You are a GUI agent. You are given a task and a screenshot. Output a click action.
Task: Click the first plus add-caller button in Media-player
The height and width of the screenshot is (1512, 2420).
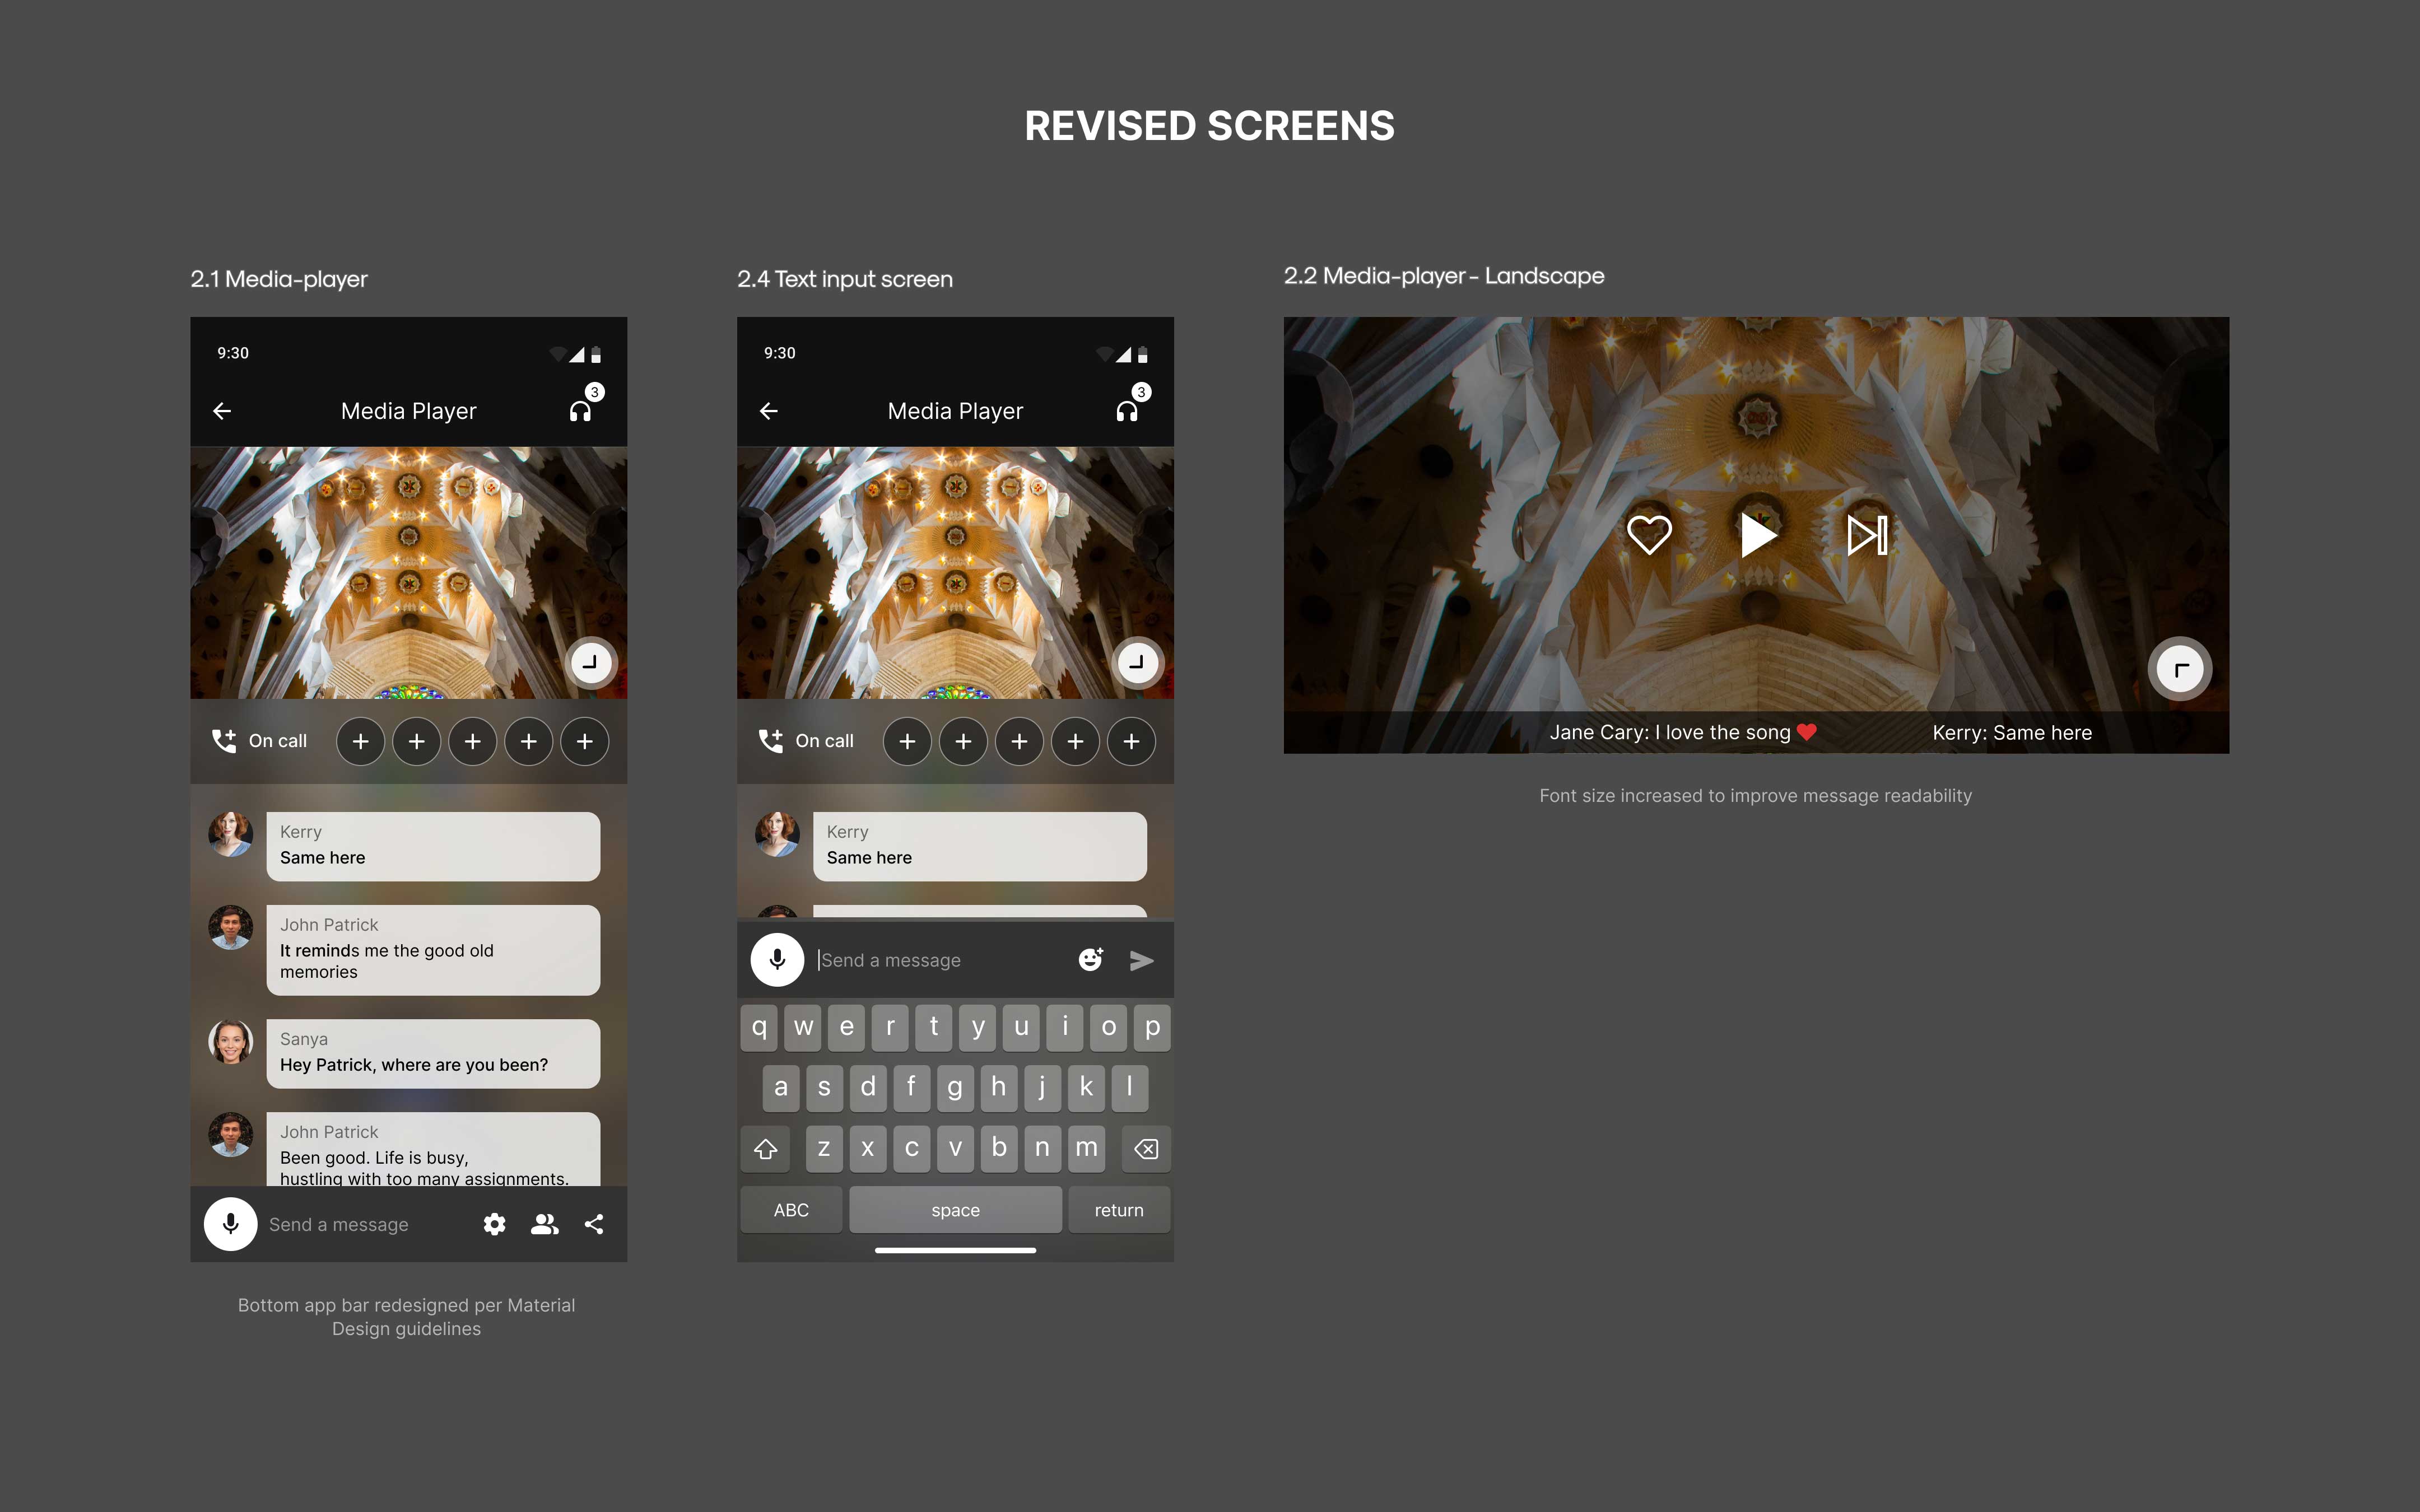(361, 741)
